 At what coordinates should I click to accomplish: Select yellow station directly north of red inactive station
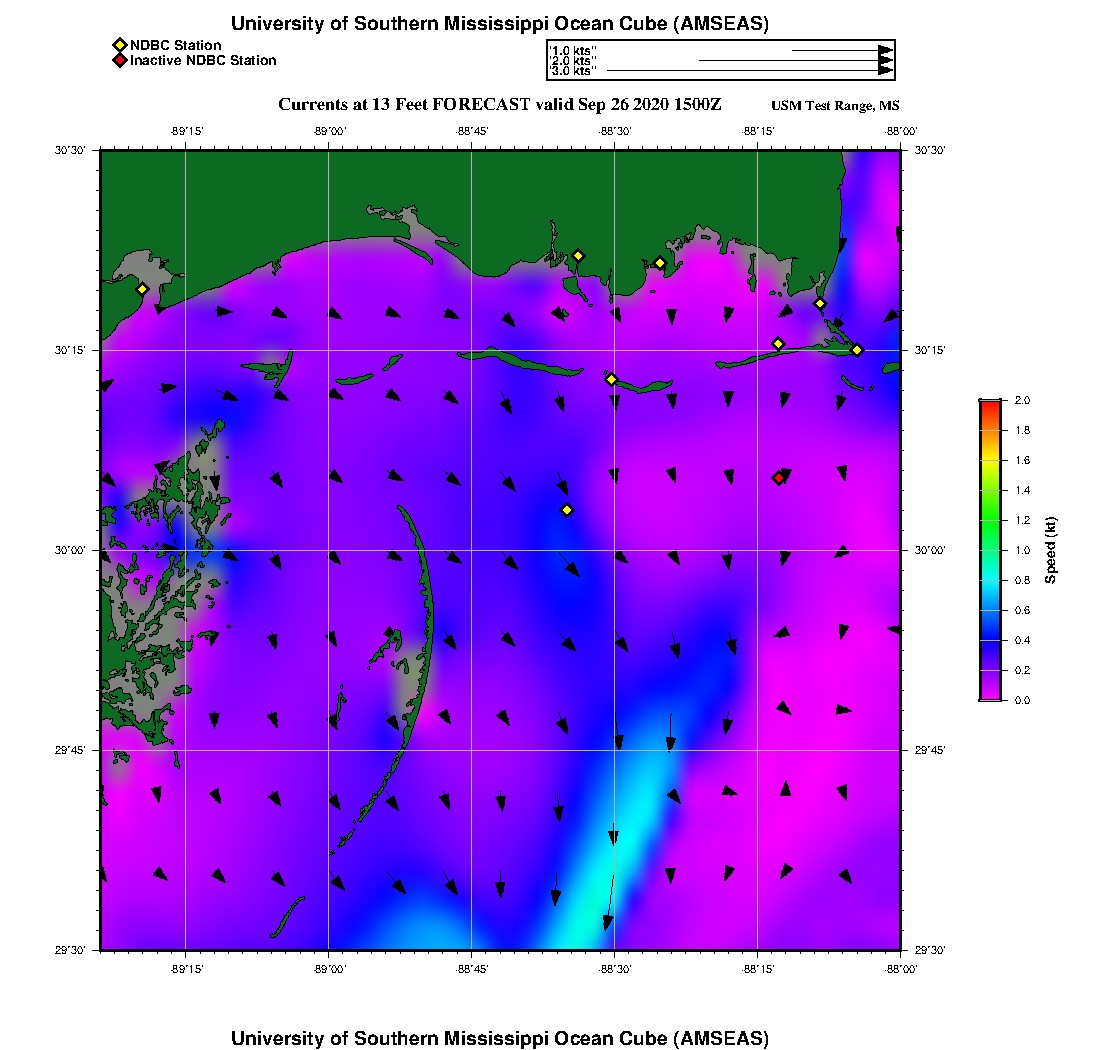point(778,344)
